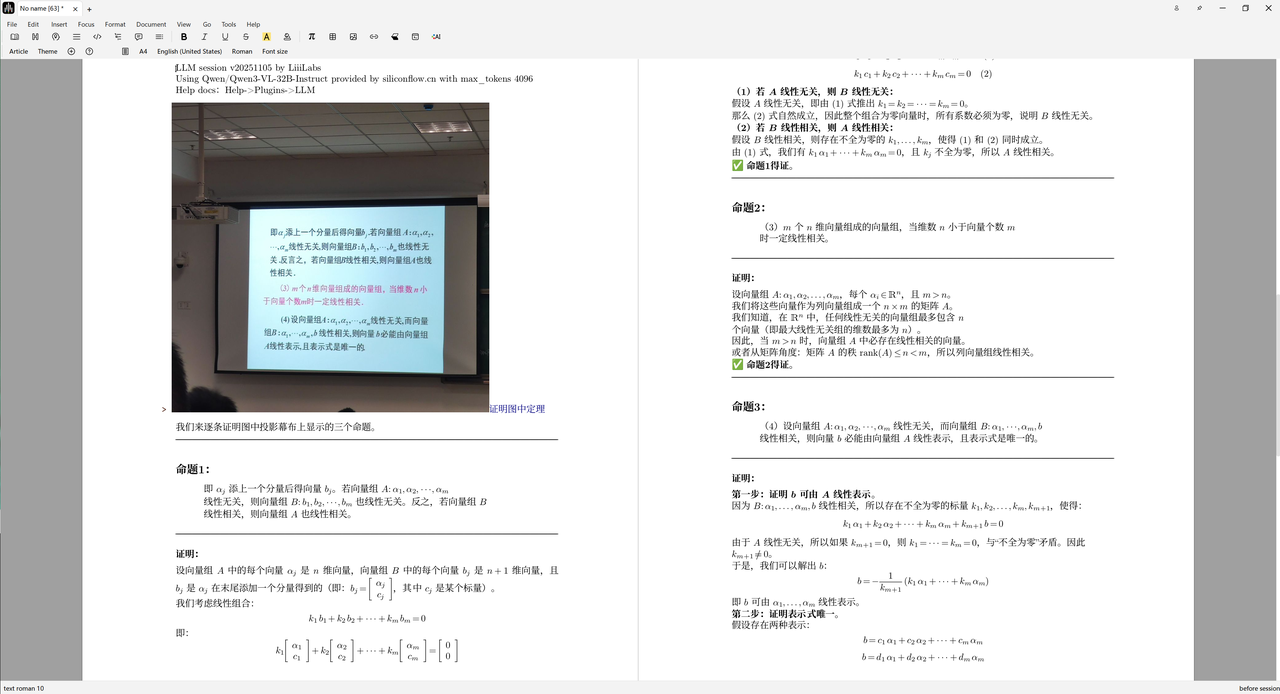This screenshot has width=1280, height=694.
Task: Apply strikethrough formatting
Action: click(x=246, y=37)
